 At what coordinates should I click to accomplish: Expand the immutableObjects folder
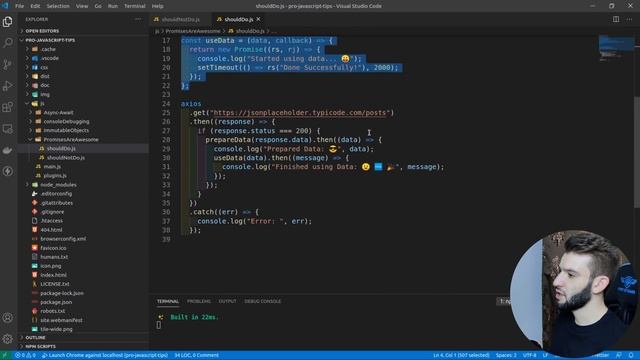[83, 130]
